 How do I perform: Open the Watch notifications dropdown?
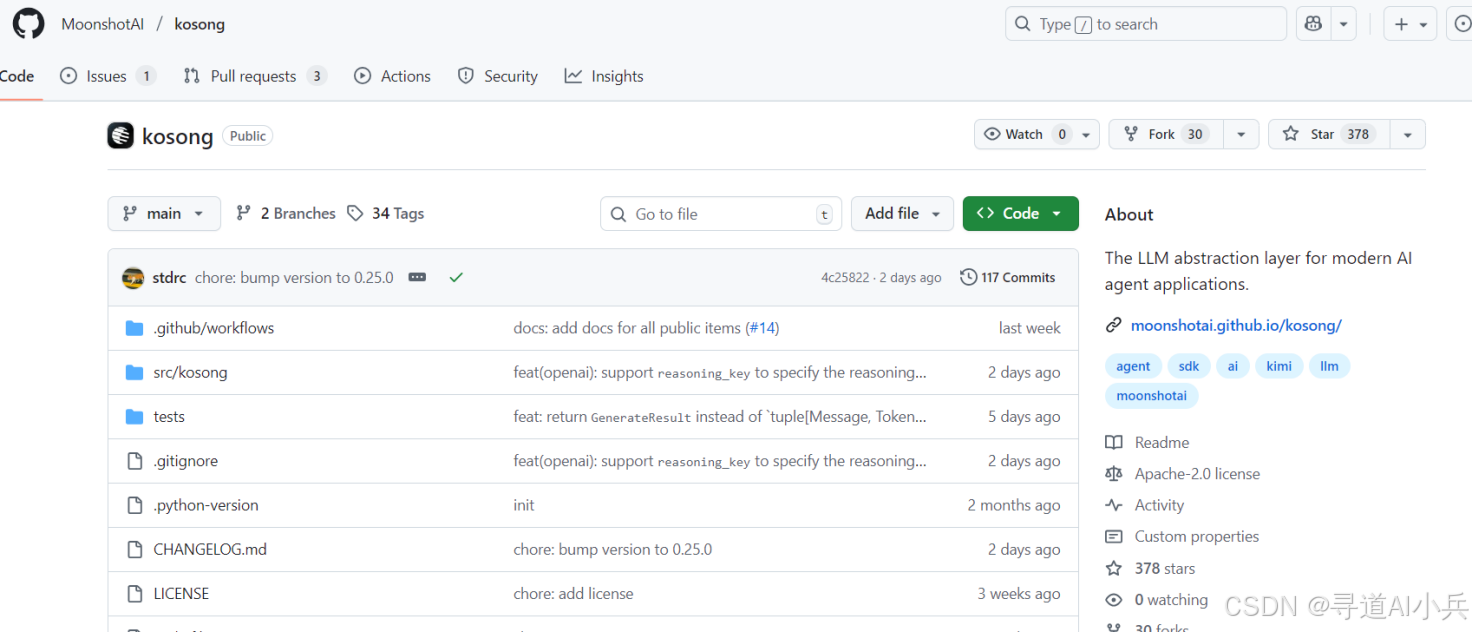coord(1037,134)
